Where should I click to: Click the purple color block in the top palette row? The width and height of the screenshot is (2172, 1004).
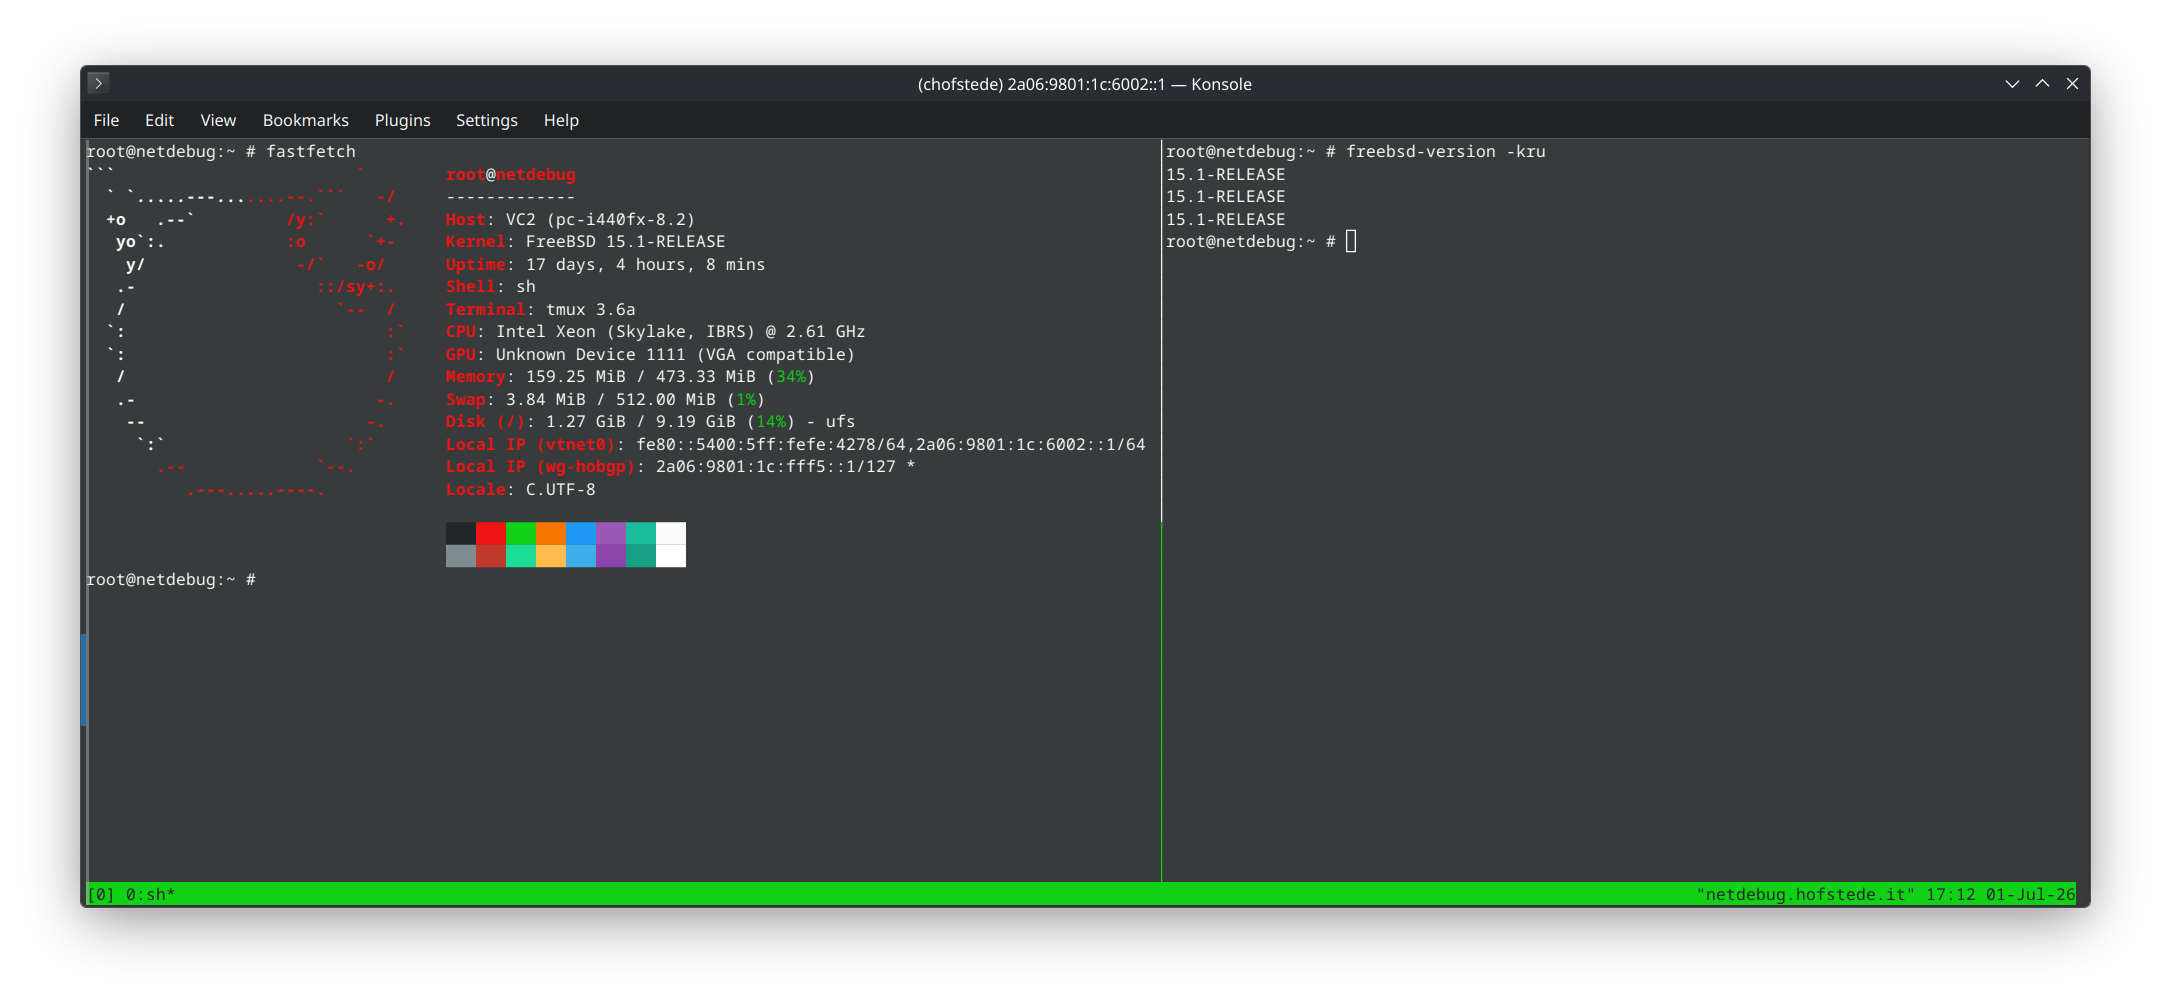611,533
